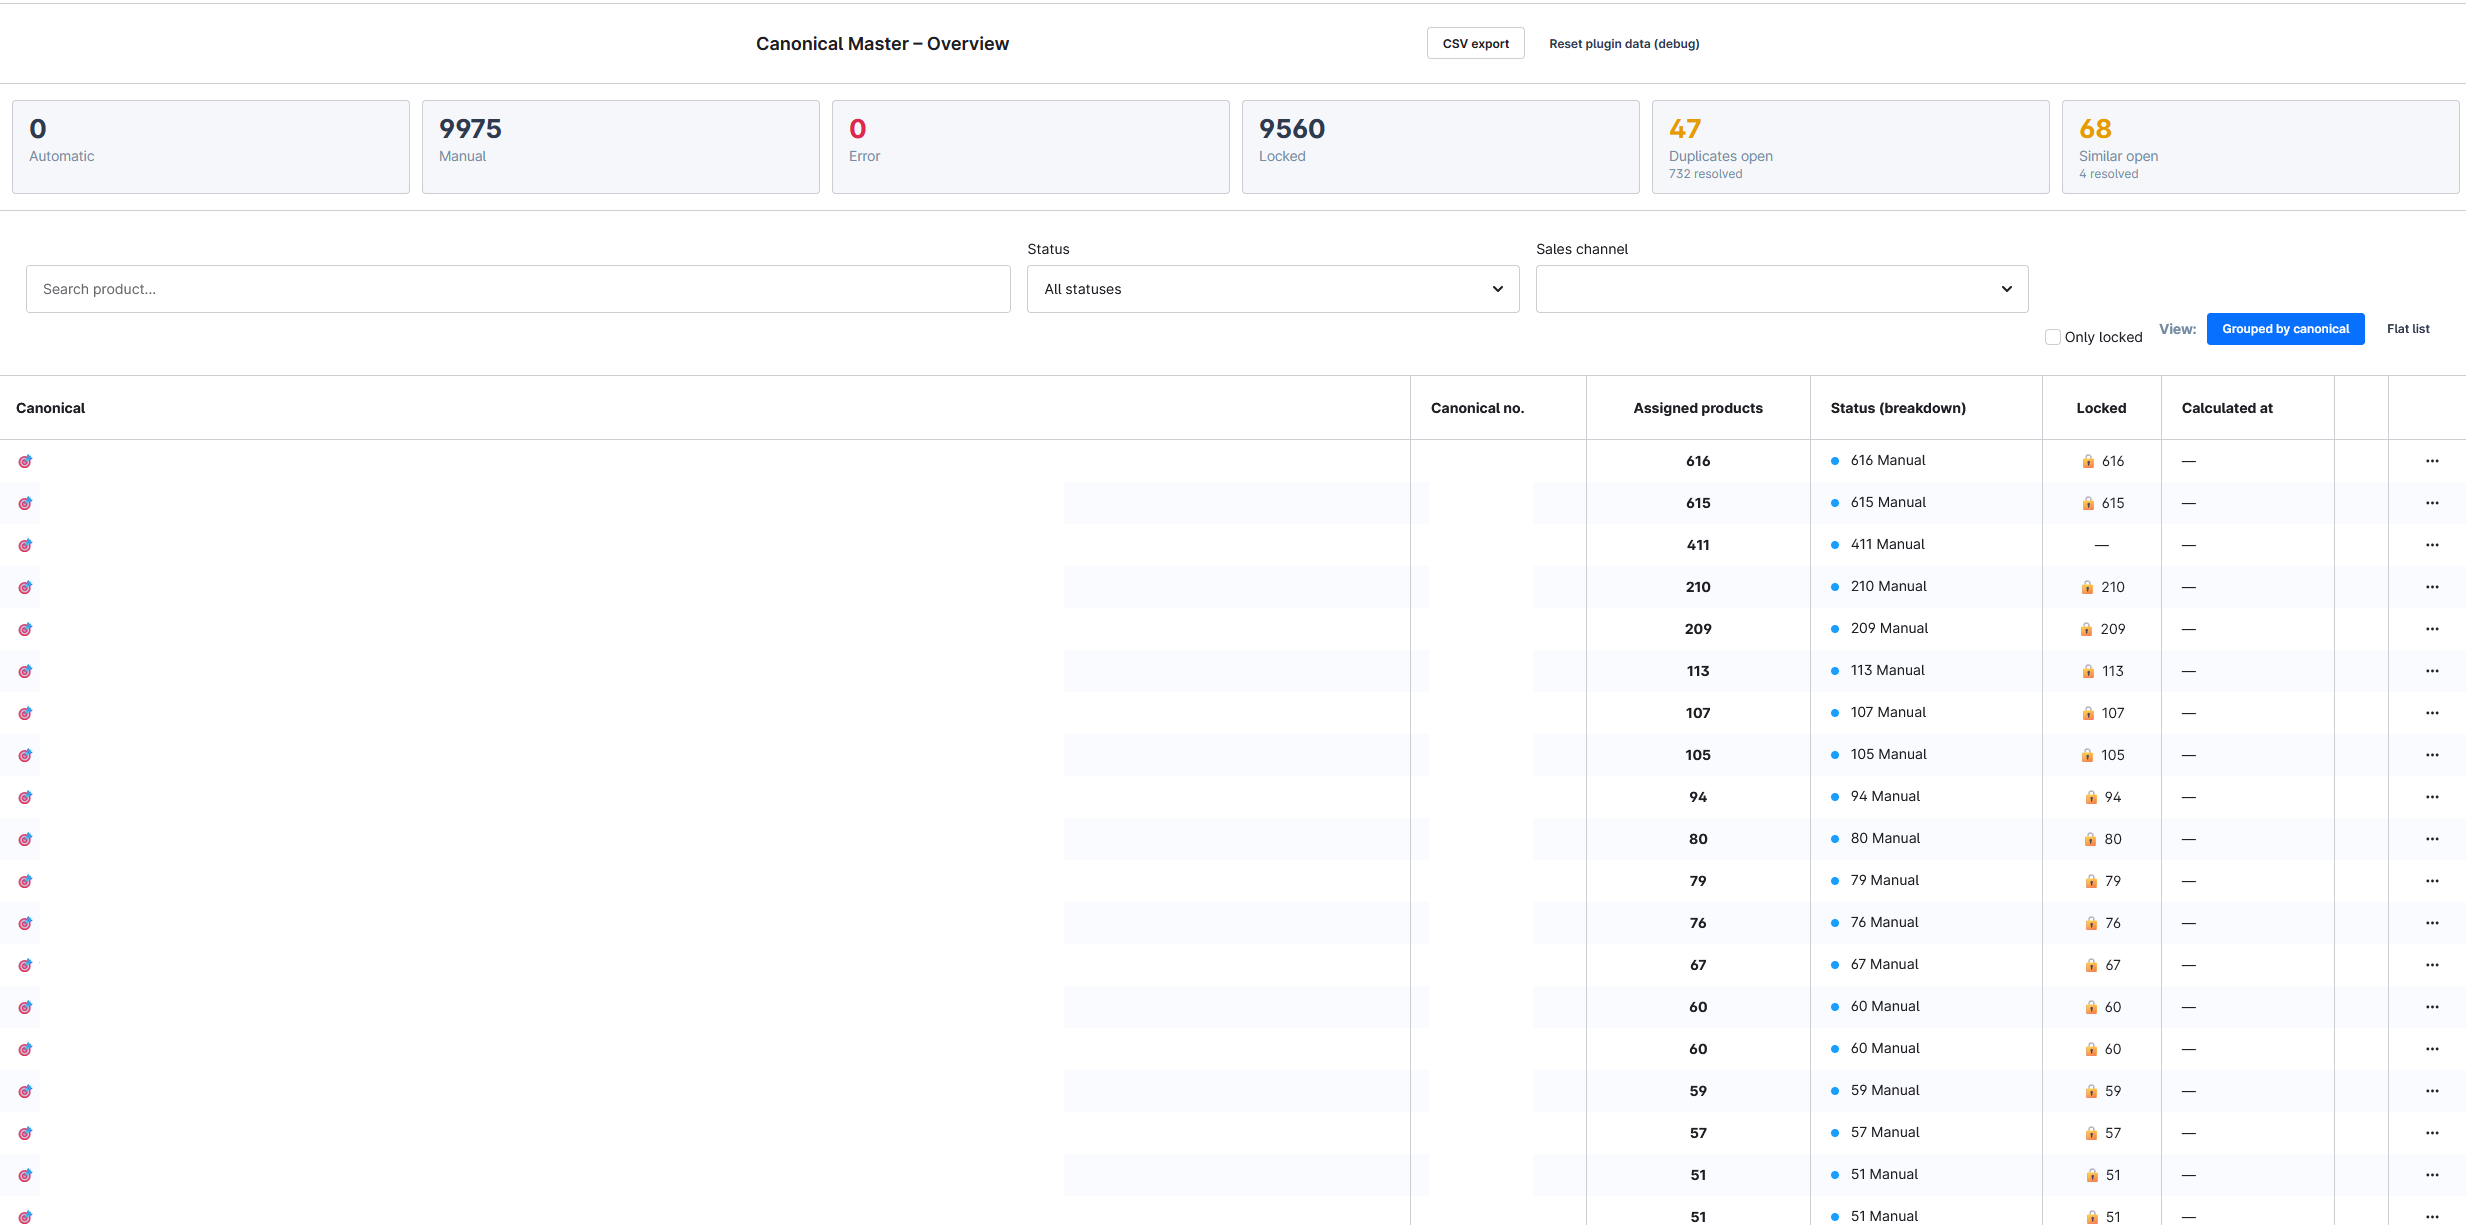This screenshot has width=2466, height=1228.
Task: Open the Status dropdown showing All statuses
Action: pos(1273,289)
